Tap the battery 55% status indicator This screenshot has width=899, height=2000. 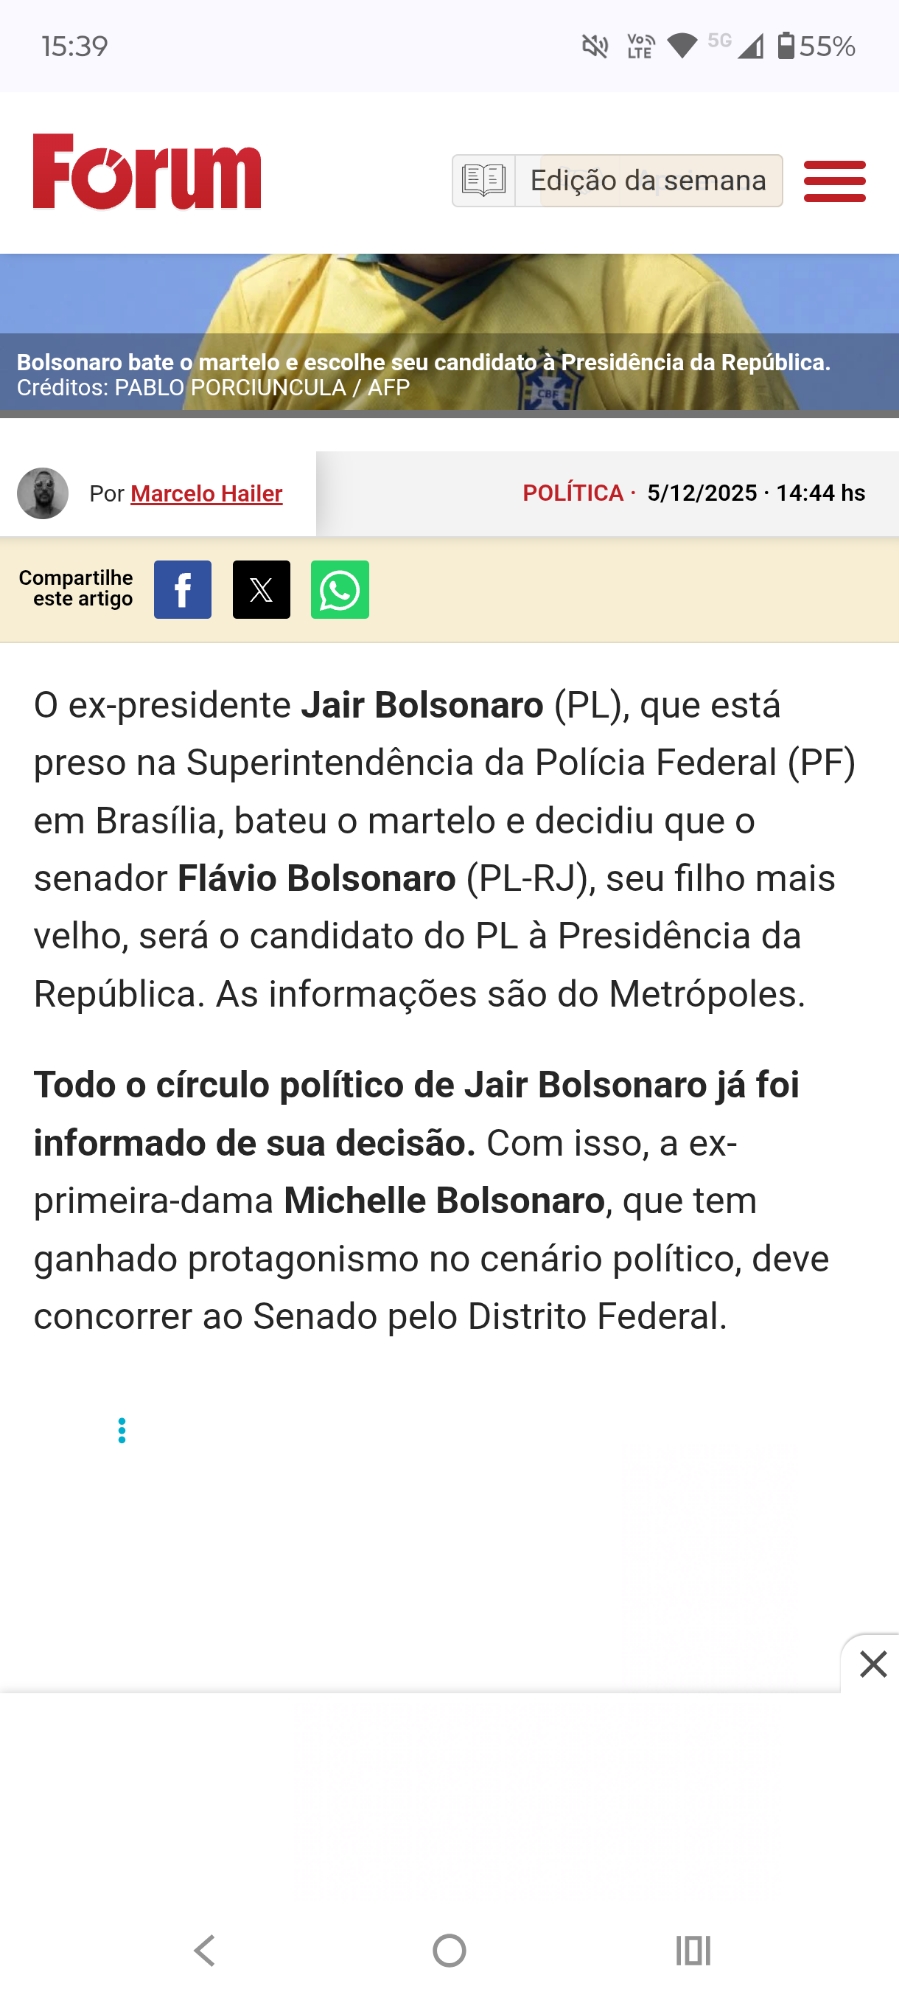click(x=817, y=46)
